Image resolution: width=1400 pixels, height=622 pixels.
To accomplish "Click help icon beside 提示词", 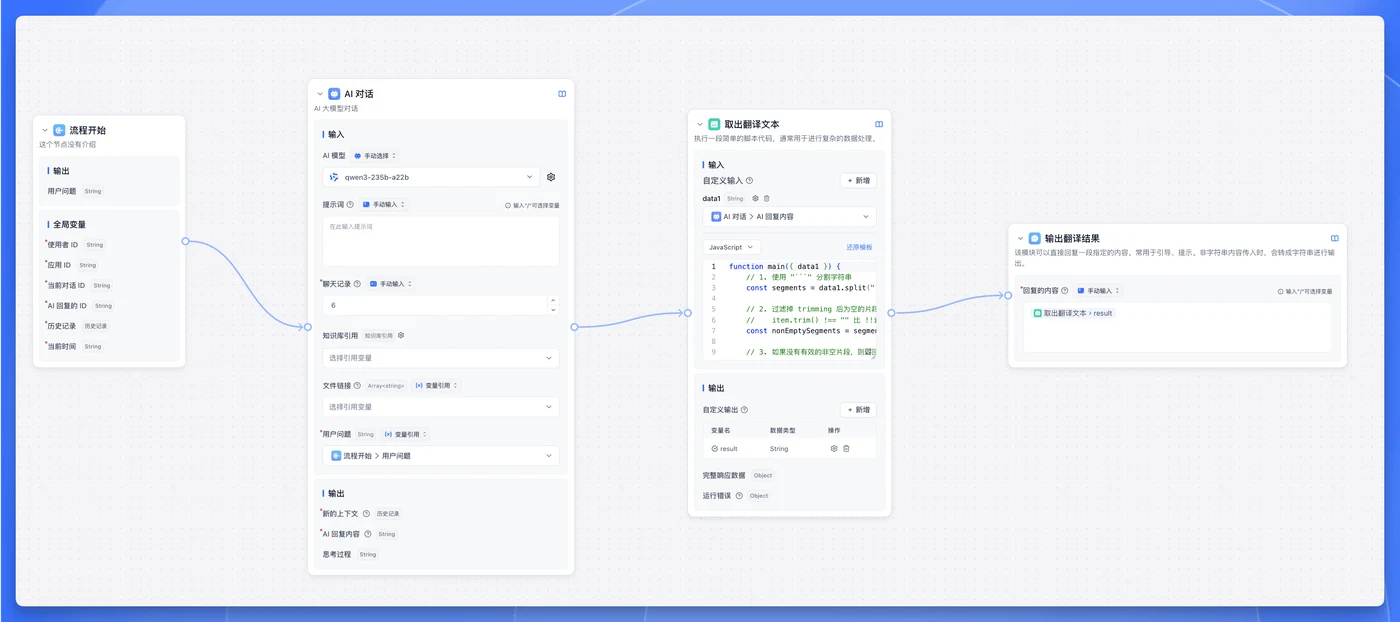I will (x=352, y=205).
